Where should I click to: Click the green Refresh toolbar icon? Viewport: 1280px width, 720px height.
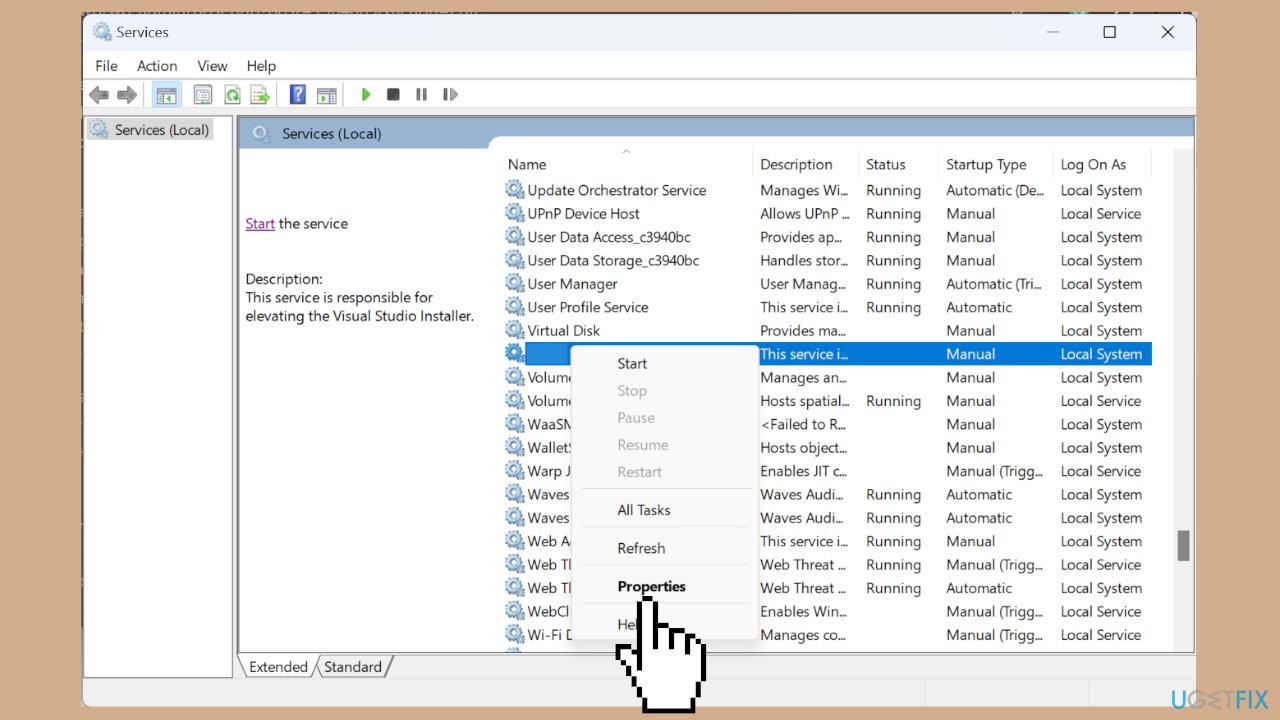coord(232,95)
